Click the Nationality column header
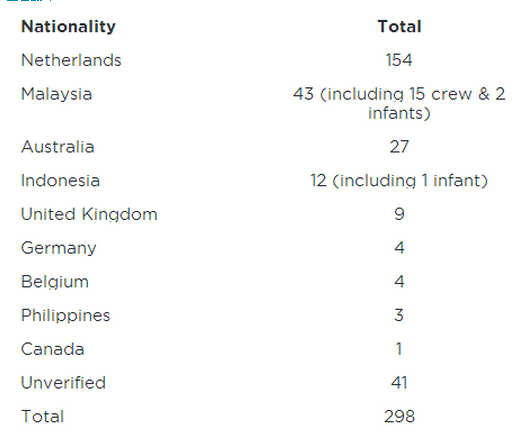Screen dimensions: 520x443 [68, 27]
